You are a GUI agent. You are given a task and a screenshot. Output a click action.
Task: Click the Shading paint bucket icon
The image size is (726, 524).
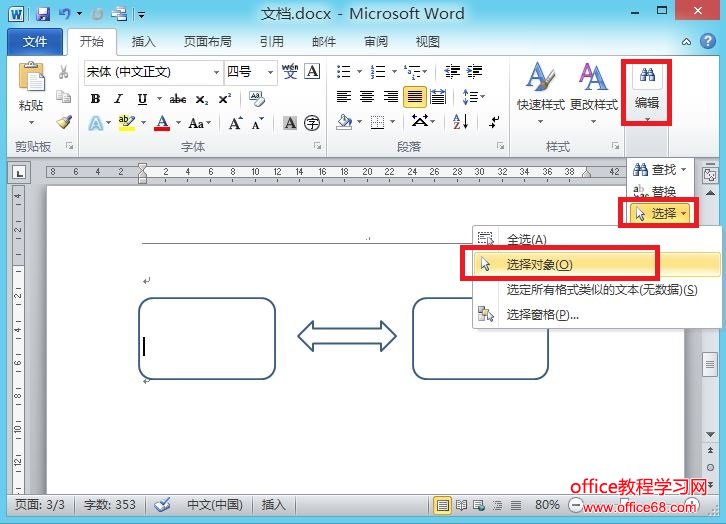pos(344,122)
